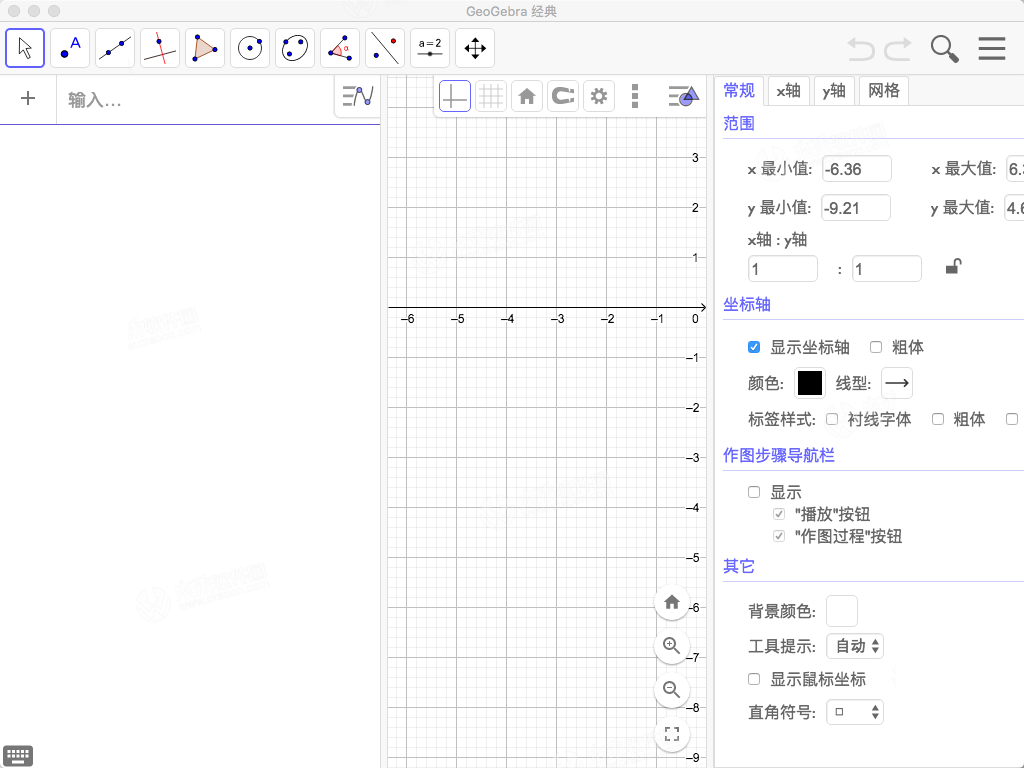
Task: Select the Point tool
Action: click(x=70, y=48)
